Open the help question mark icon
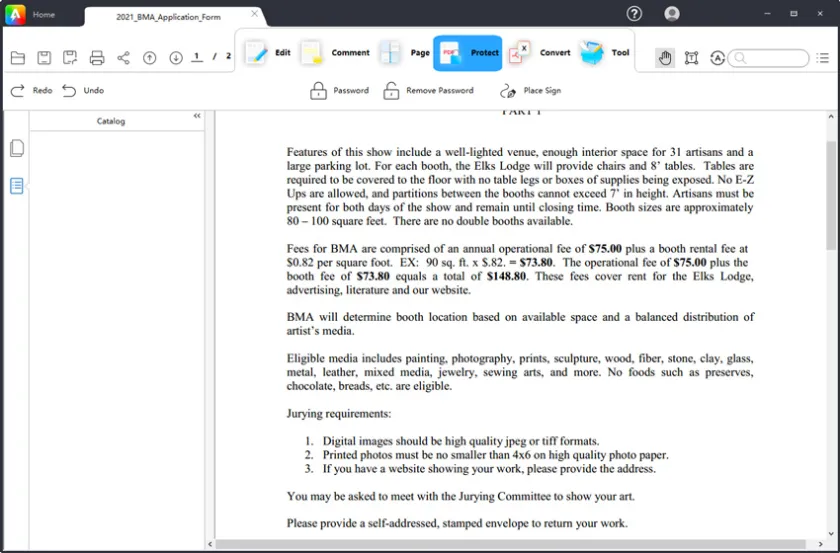The width and height of the screenshot is (840, 553). tap(634, 14)
